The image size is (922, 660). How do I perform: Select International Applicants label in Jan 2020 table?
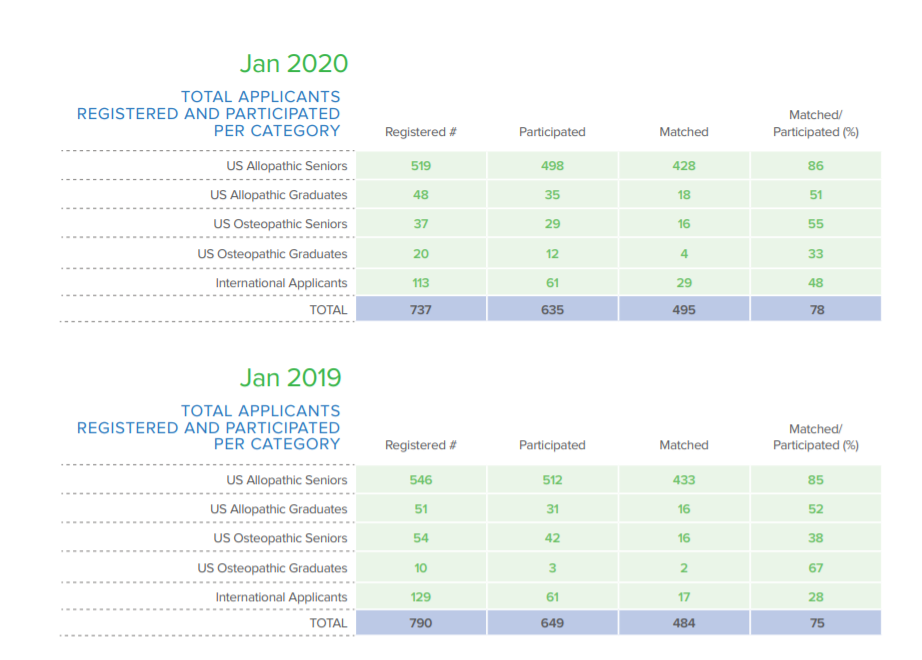click(x=281, y=283)
